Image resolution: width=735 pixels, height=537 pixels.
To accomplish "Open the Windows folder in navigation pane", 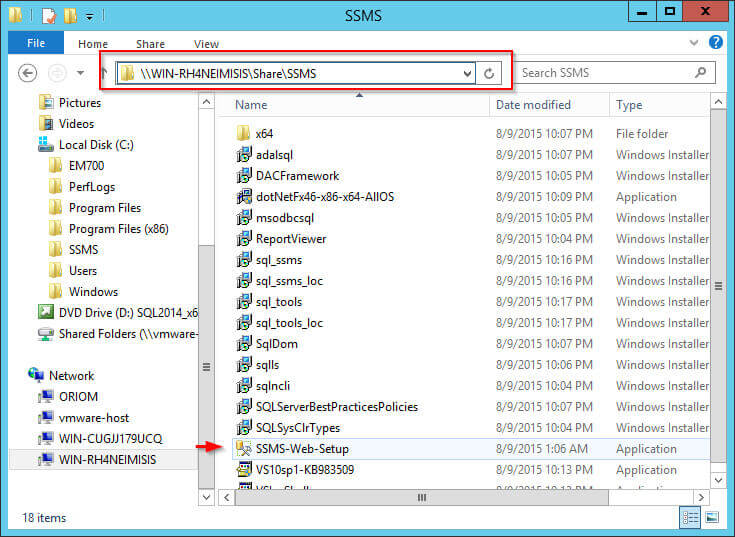I will point(93,291).
